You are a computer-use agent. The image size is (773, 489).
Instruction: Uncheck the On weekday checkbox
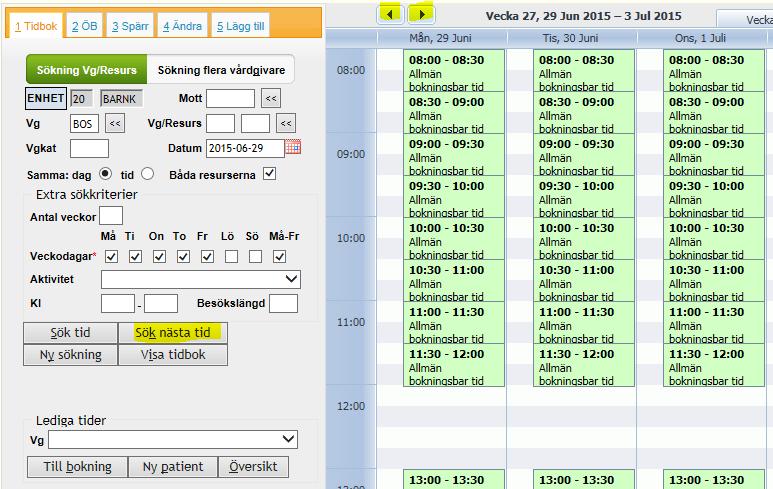(159, 256)
